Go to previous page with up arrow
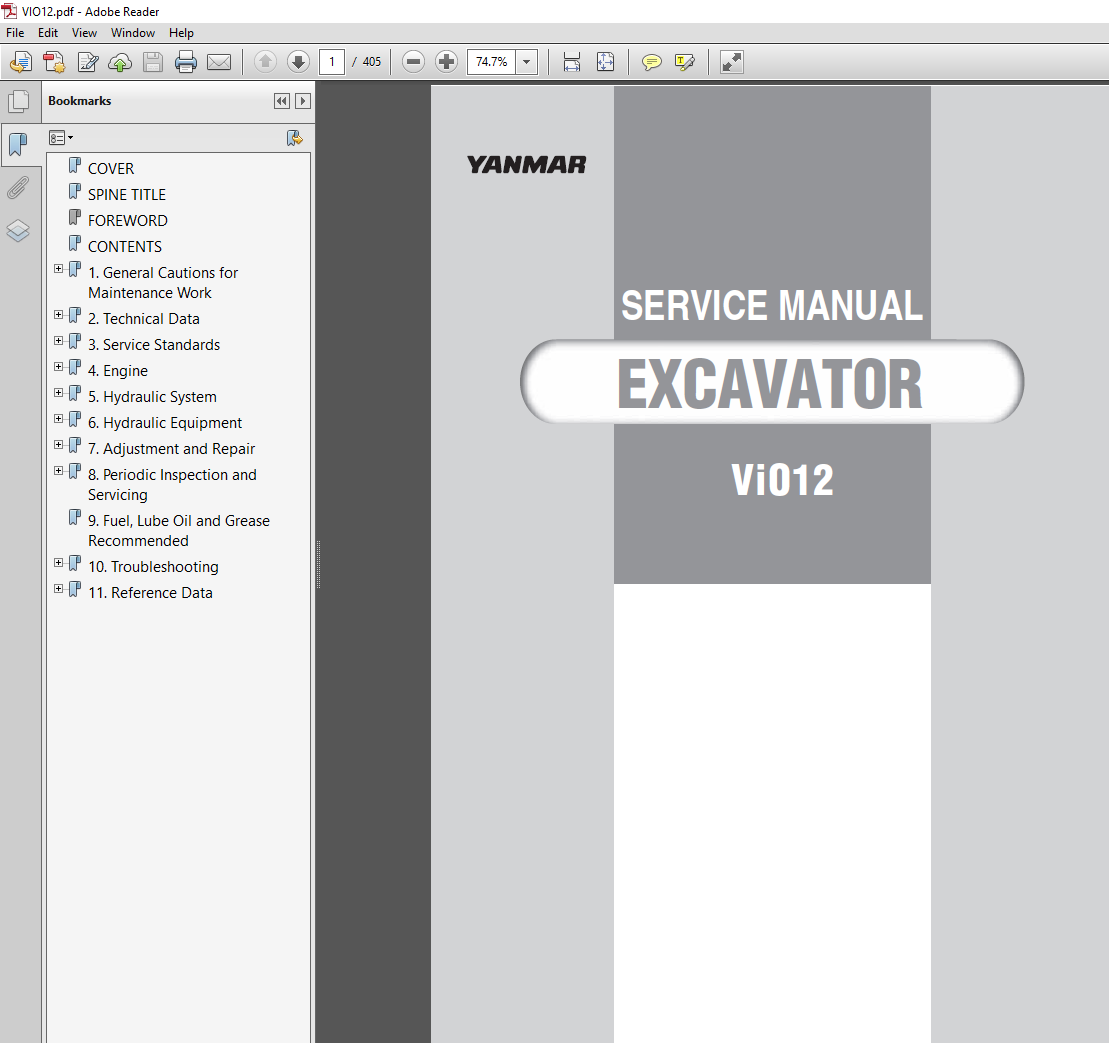Viewport: 1109px width, 1043px height. point(265,62)
